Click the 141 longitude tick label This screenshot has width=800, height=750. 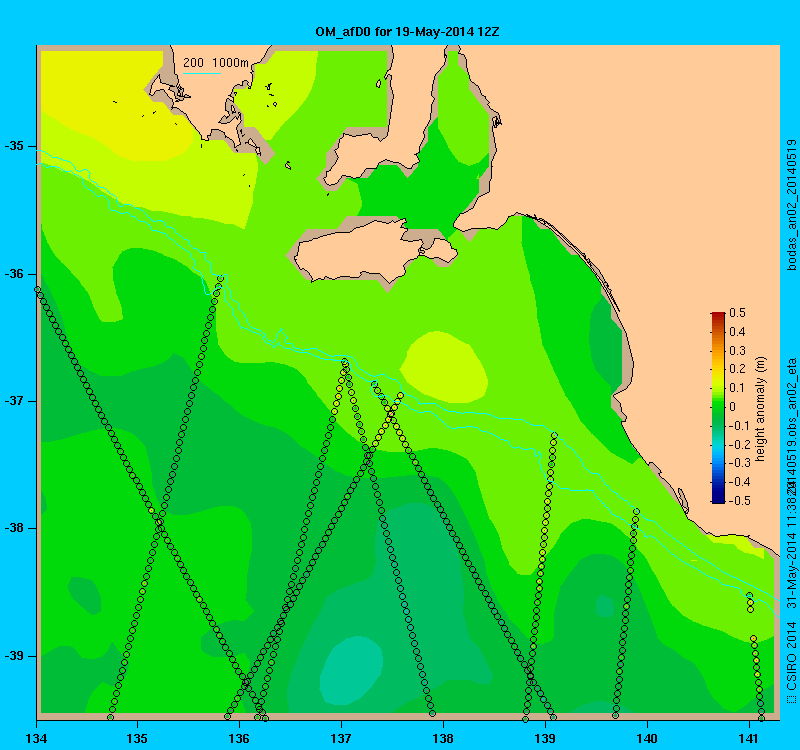pos(749,739)
